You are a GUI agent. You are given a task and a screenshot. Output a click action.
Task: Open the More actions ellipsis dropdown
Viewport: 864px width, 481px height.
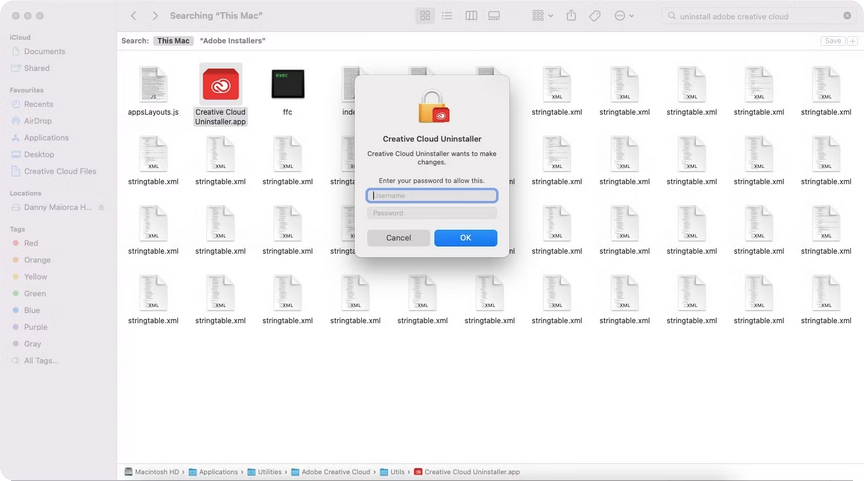[x=624, y=16]
